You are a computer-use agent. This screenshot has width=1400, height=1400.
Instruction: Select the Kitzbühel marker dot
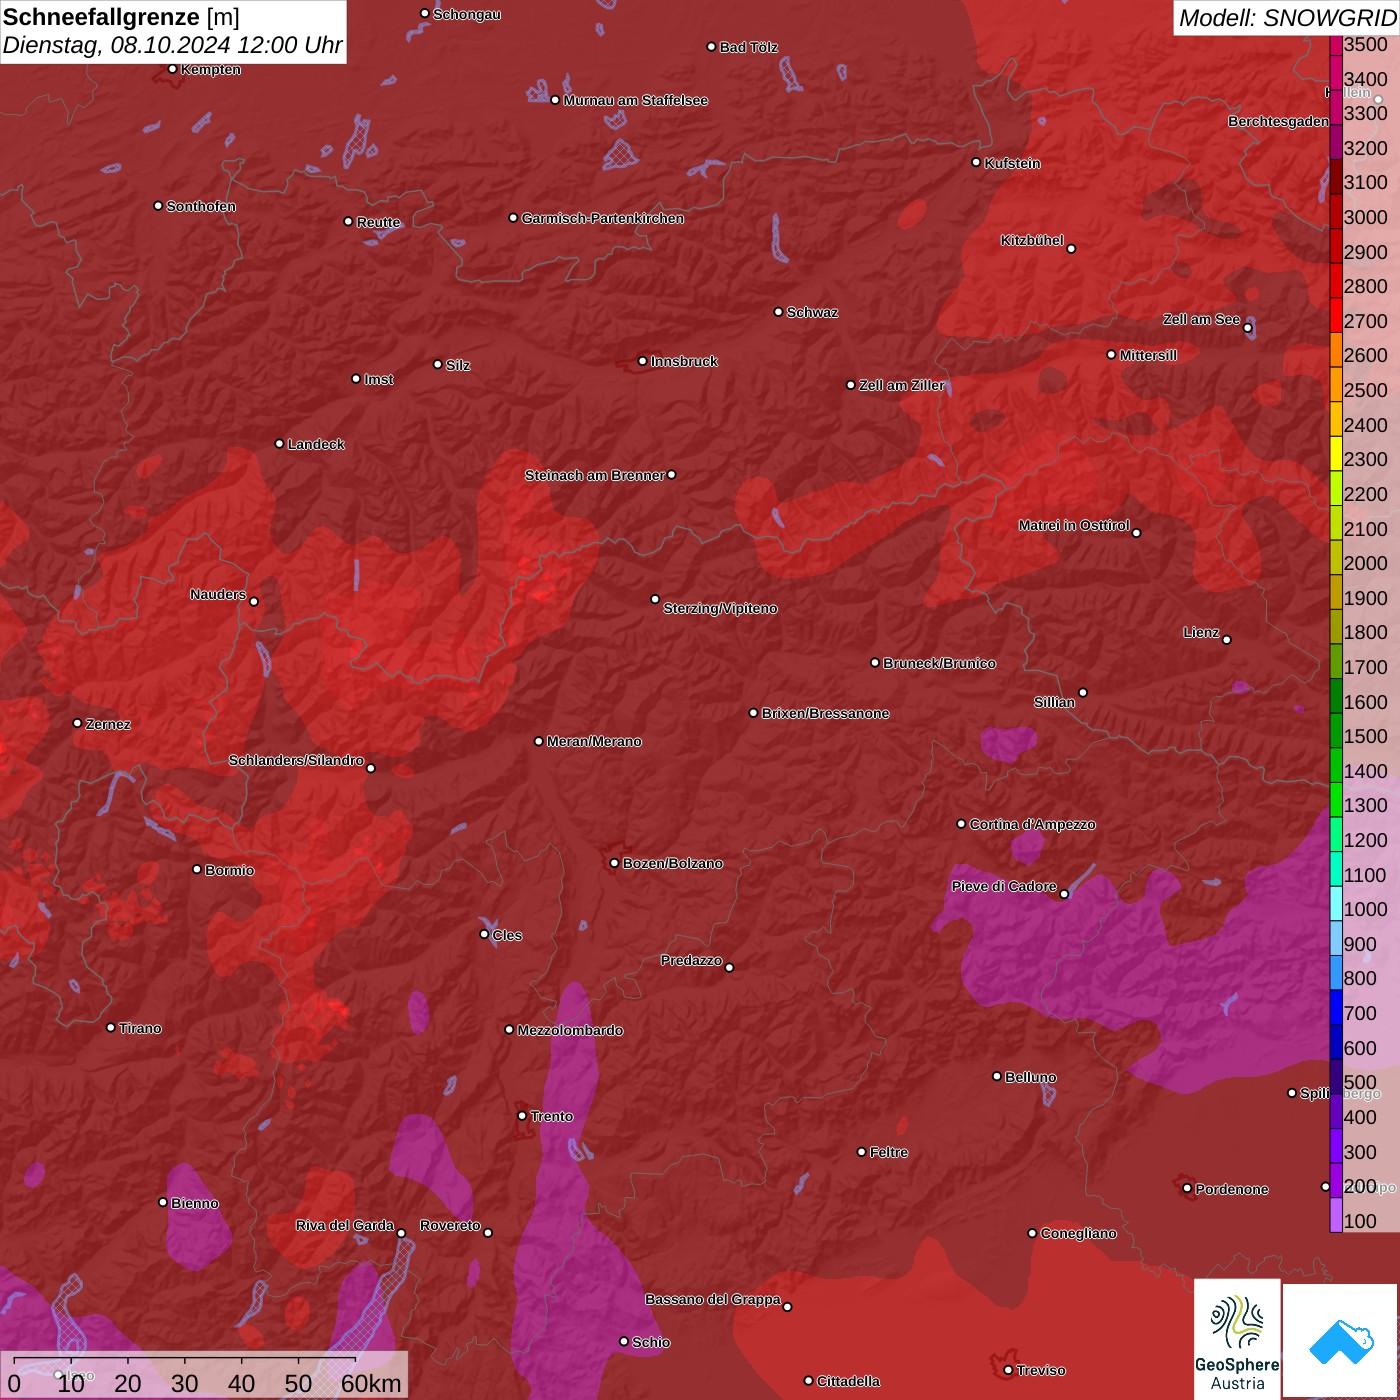1071,248
